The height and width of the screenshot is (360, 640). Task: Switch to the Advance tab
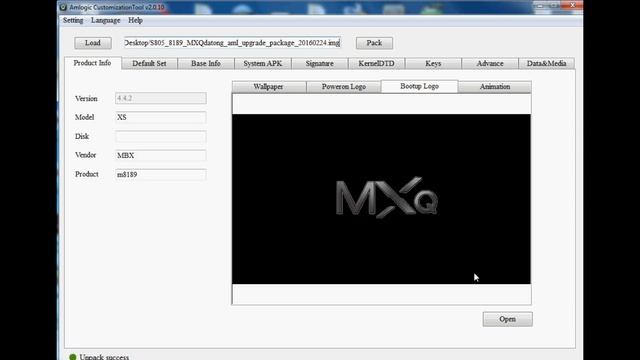click(x=490, y=63)
